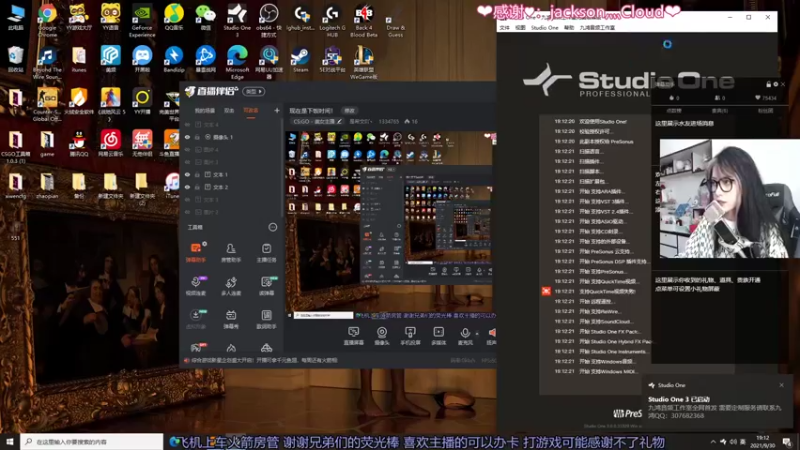Image resolution: width=800 pixels, height=450 pixels.
Task: Open the 房管助手 tool icon
Action: pos(231,253)
